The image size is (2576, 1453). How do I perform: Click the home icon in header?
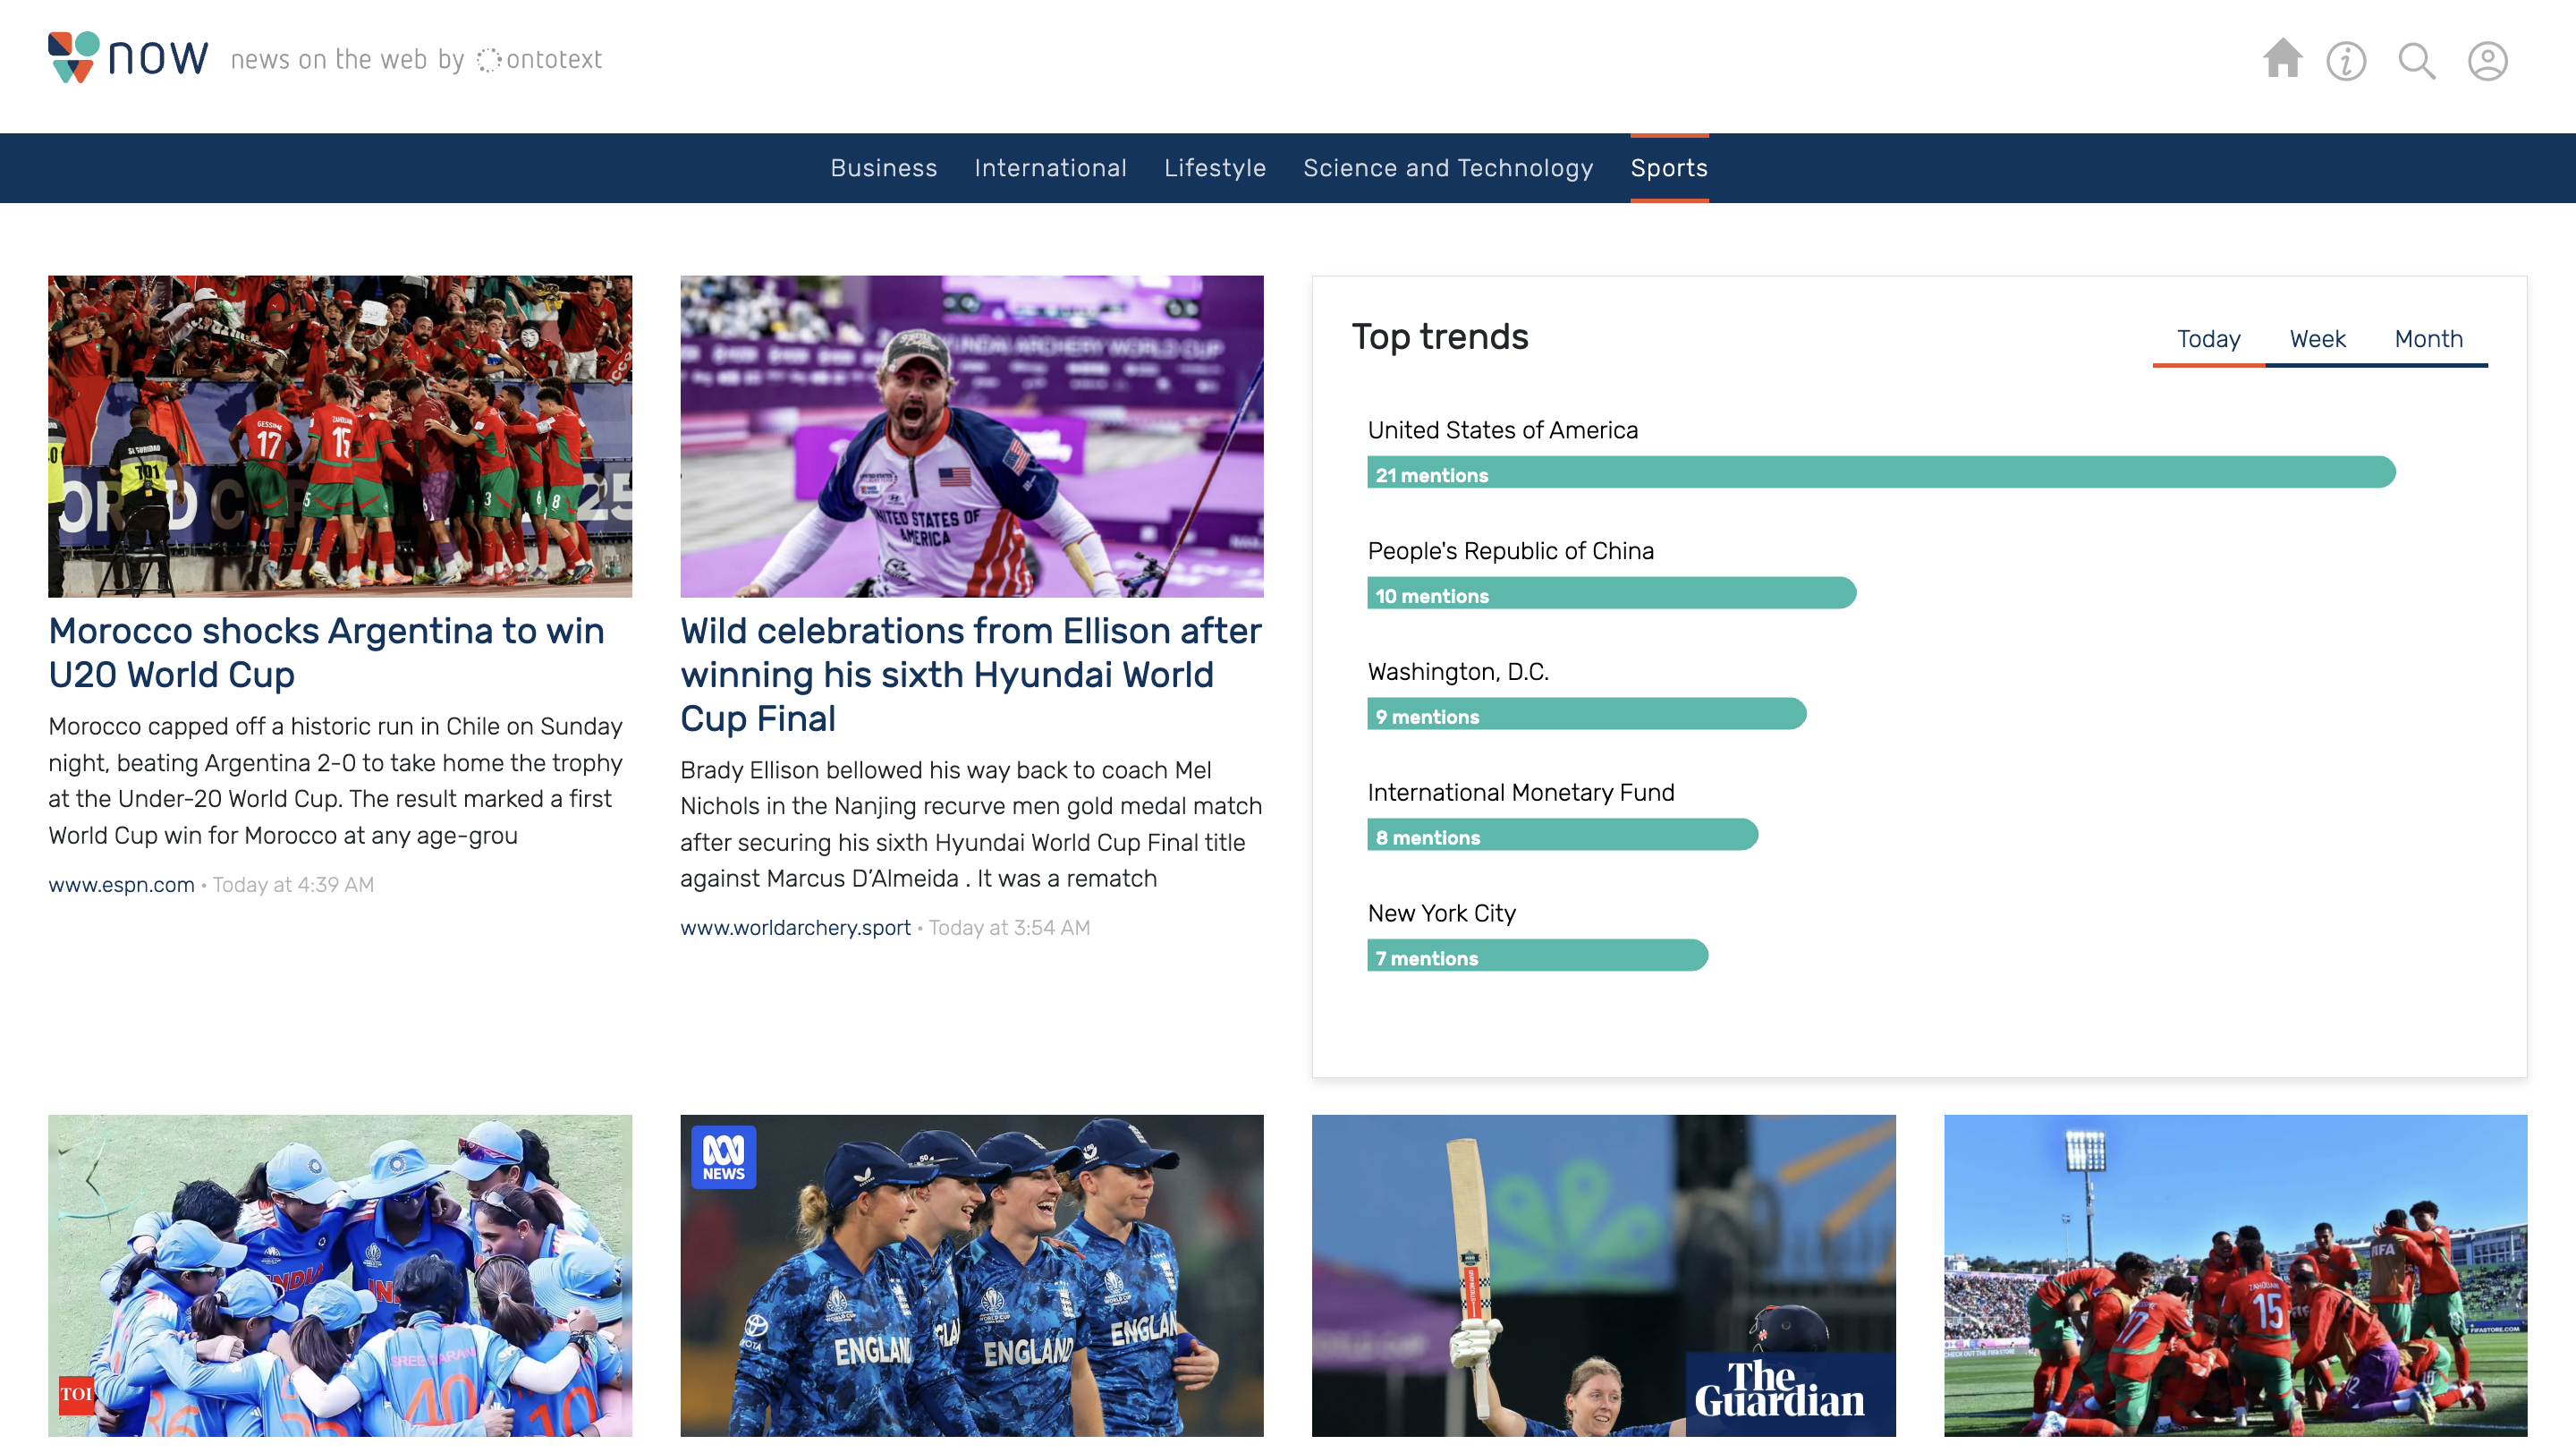coord(2282,59)
